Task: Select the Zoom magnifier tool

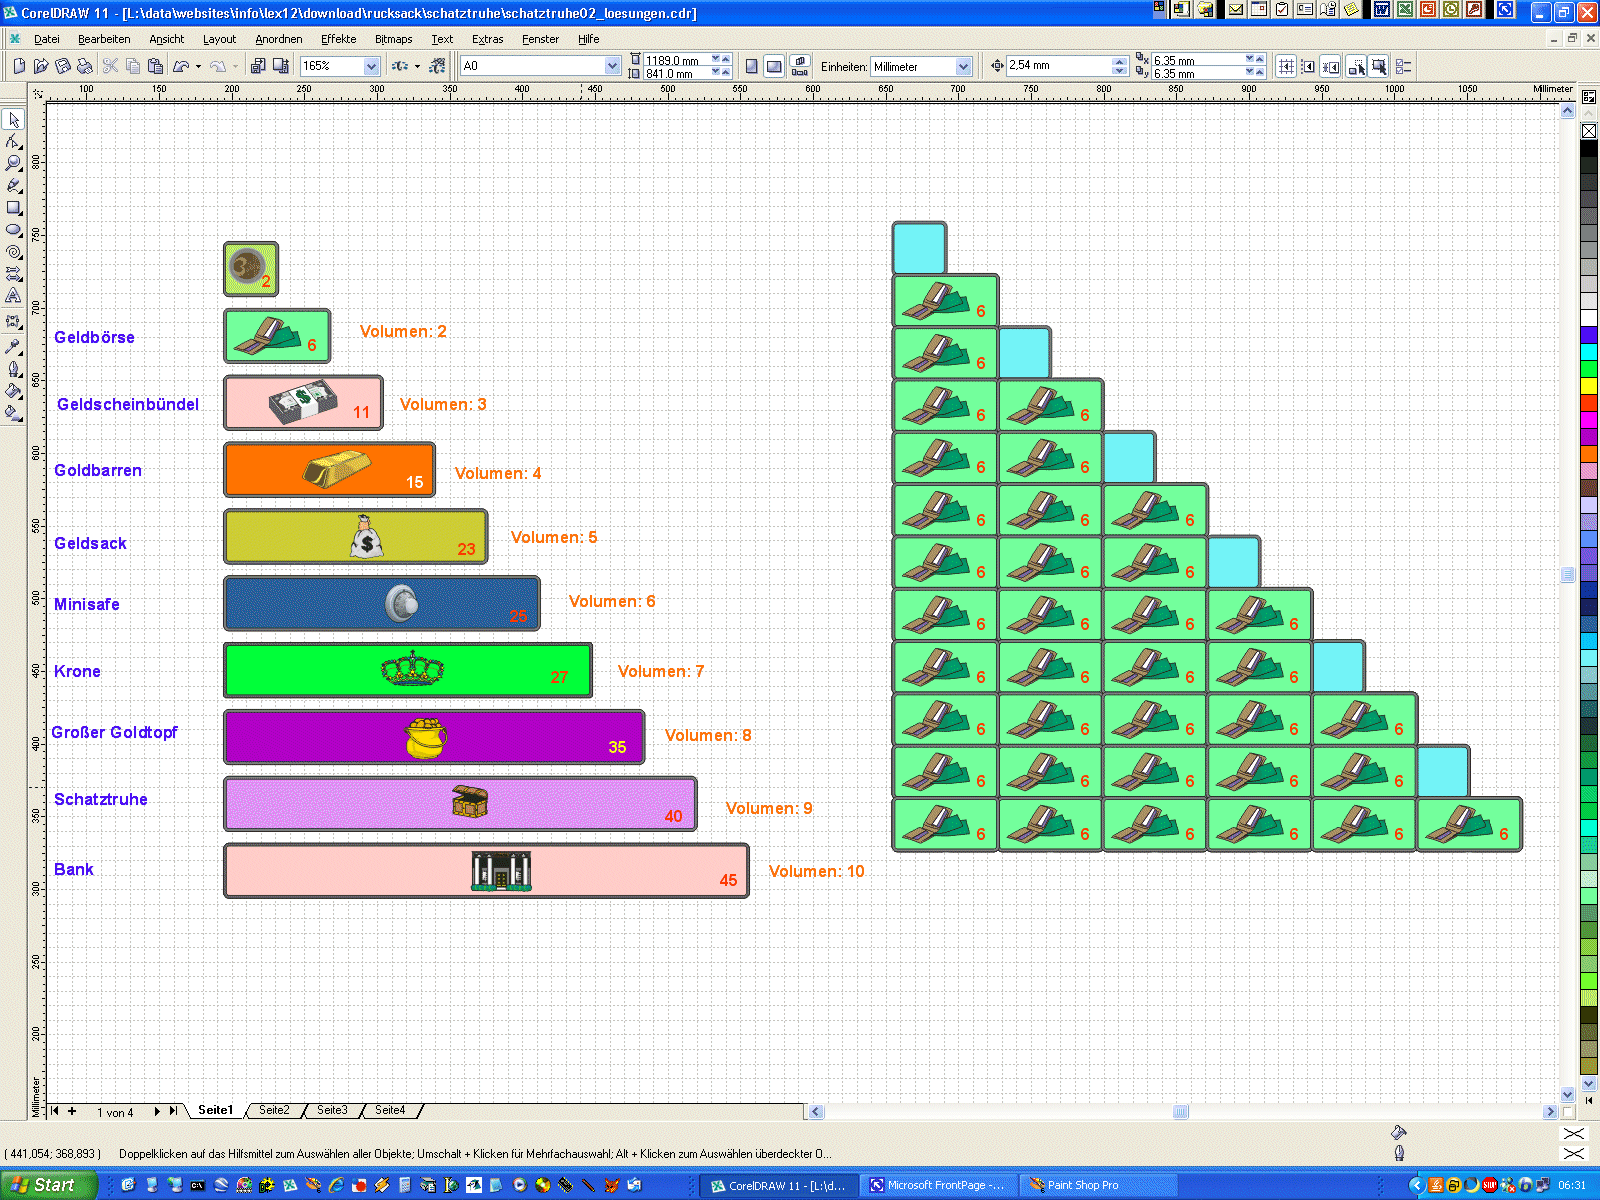Action: (14, 164)
